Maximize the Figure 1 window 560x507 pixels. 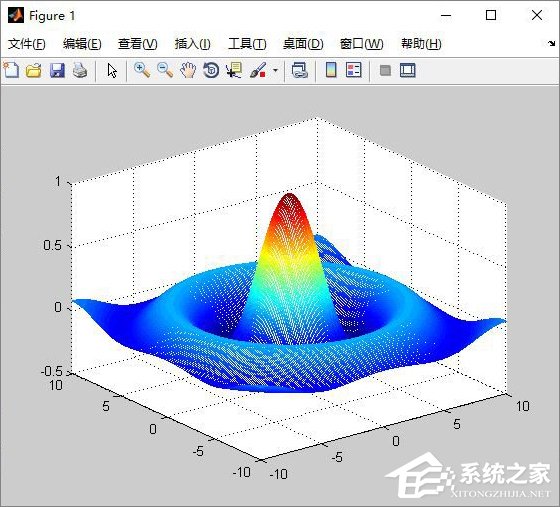(491, 15)
